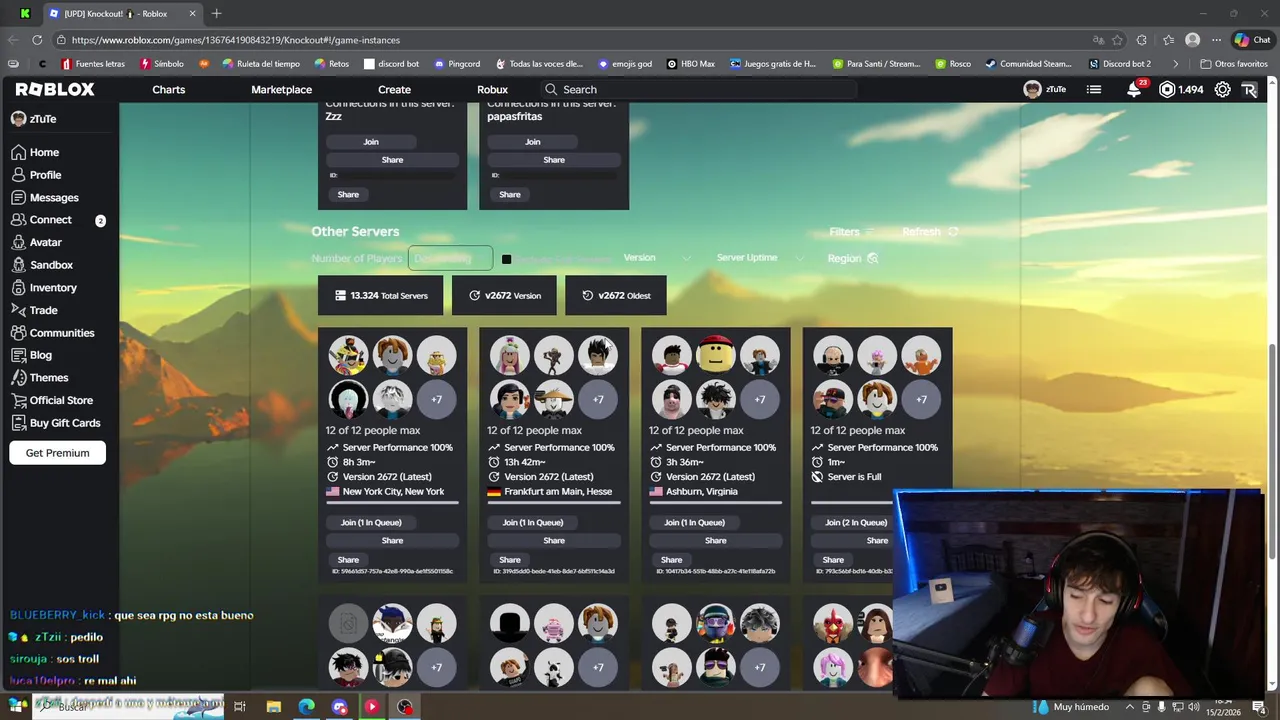Open Themes in left sidebar
This screenshot has height=720, width=1280.
coord(40,378)
